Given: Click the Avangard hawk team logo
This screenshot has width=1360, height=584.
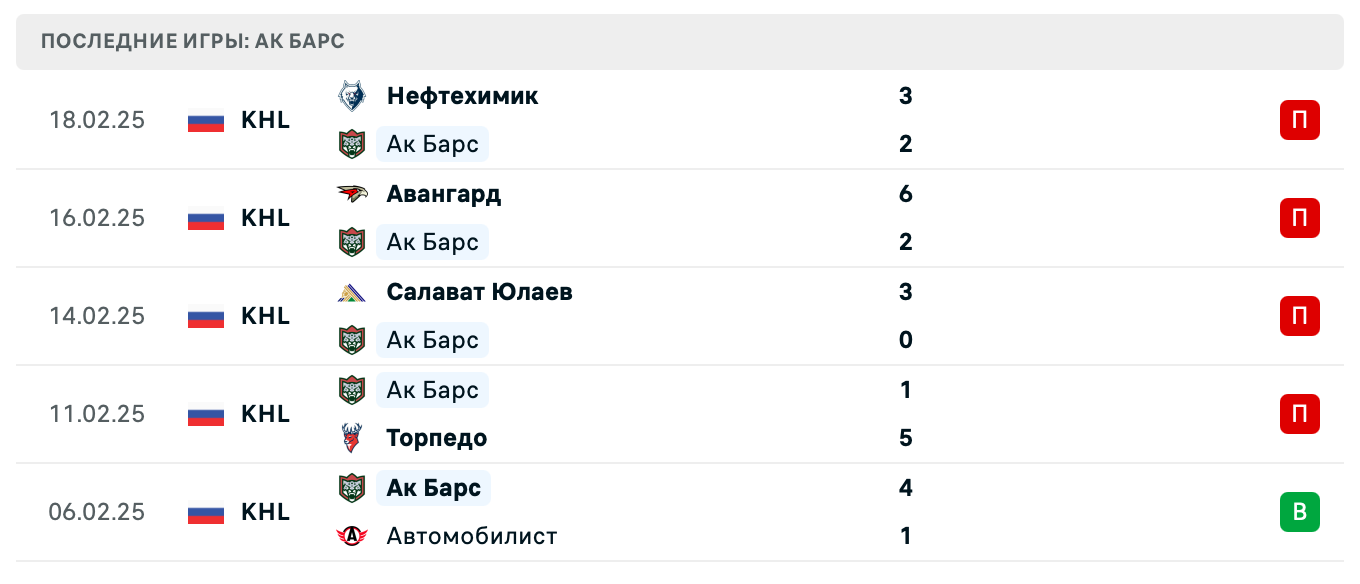Looking at the screenshot, I should (x=351, y=194).
